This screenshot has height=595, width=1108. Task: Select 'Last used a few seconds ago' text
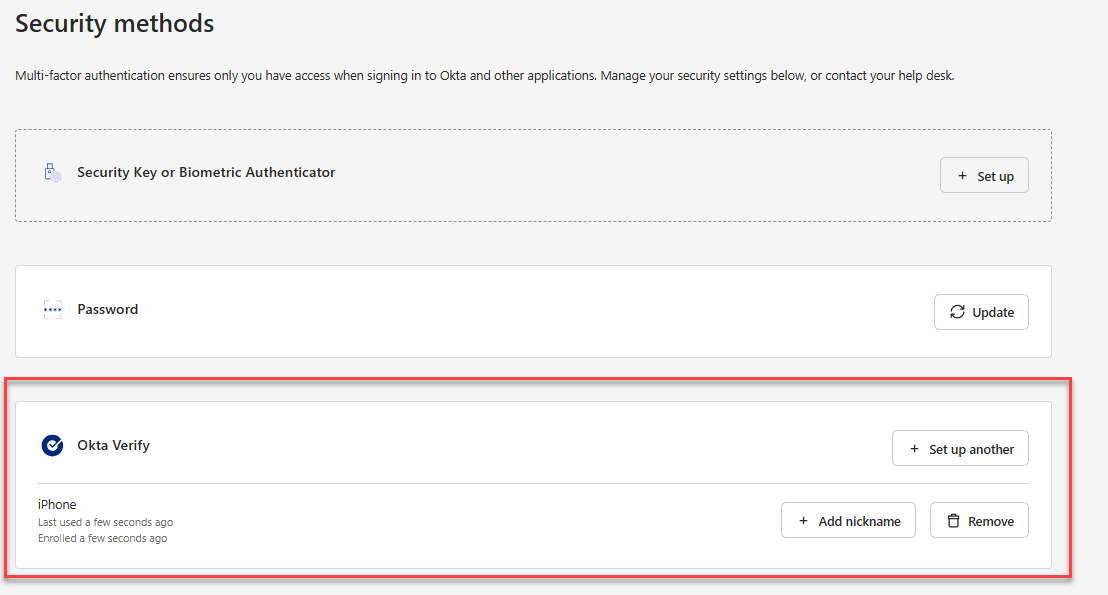point(105,522)
